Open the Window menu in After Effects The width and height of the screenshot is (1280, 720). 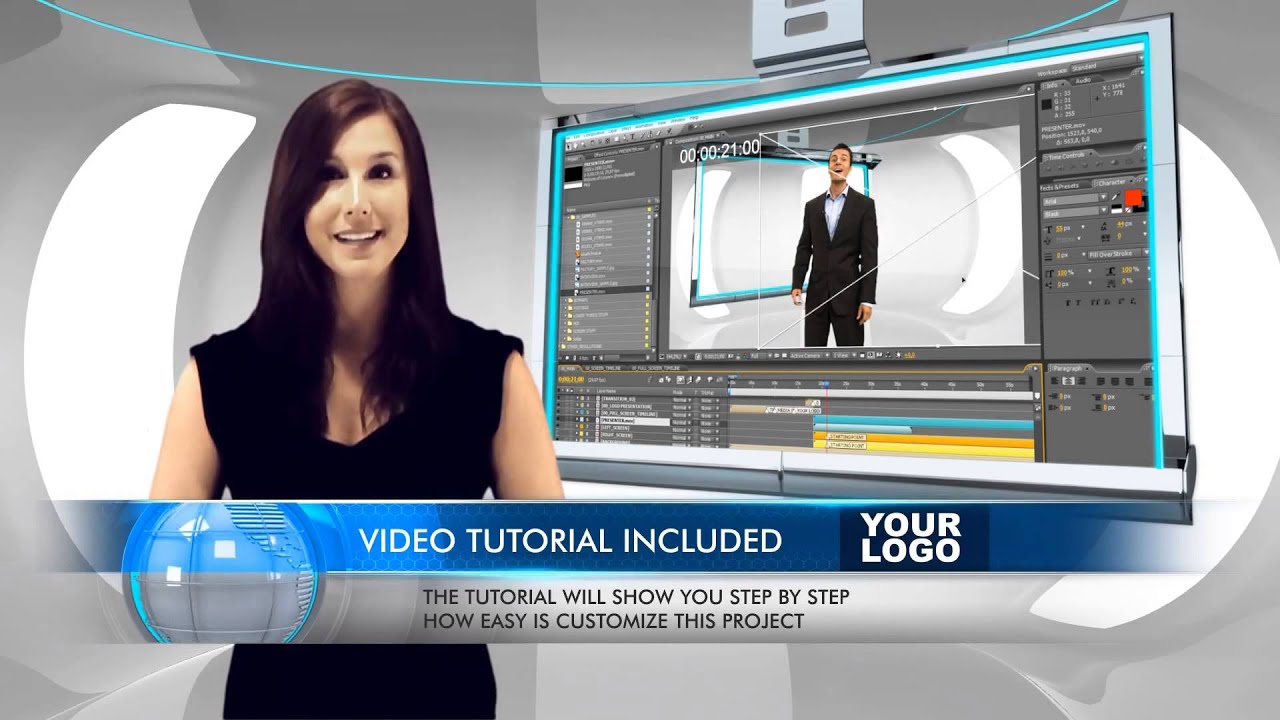coord(678,119)
